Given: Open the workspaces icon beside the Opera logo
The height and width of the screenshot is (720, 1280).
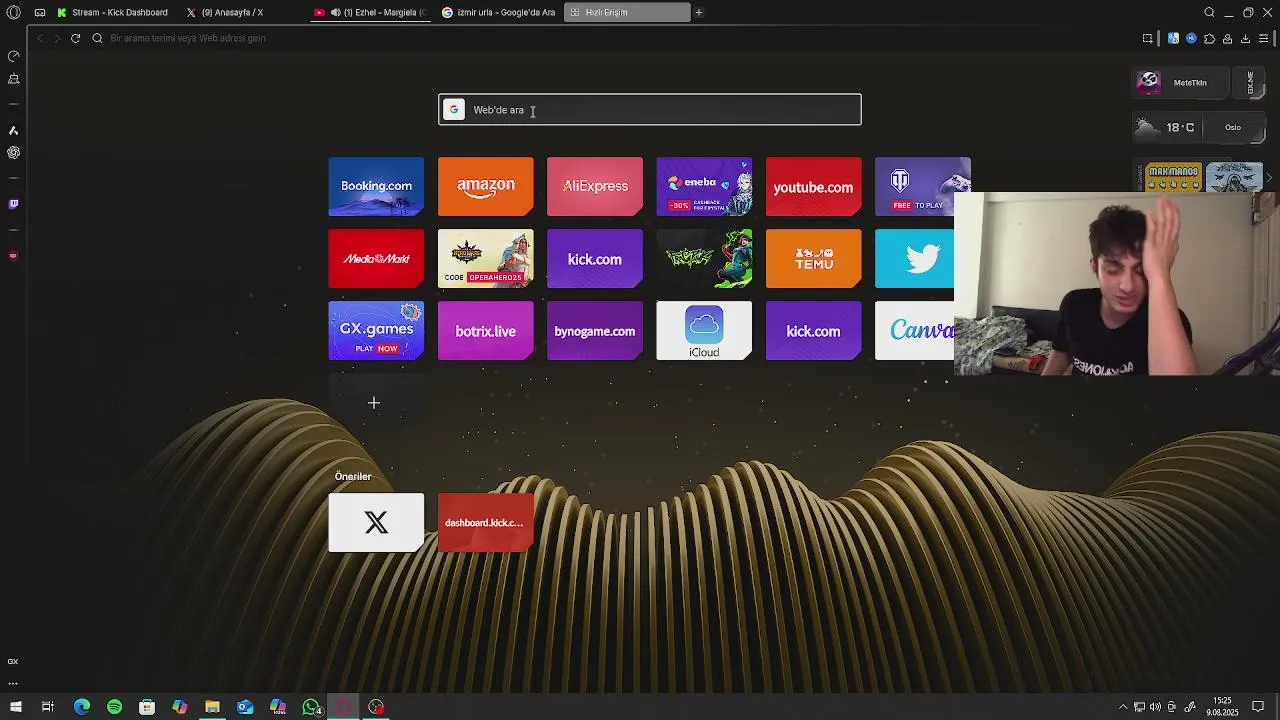Looking at the screenshot, I should [39, 12].
